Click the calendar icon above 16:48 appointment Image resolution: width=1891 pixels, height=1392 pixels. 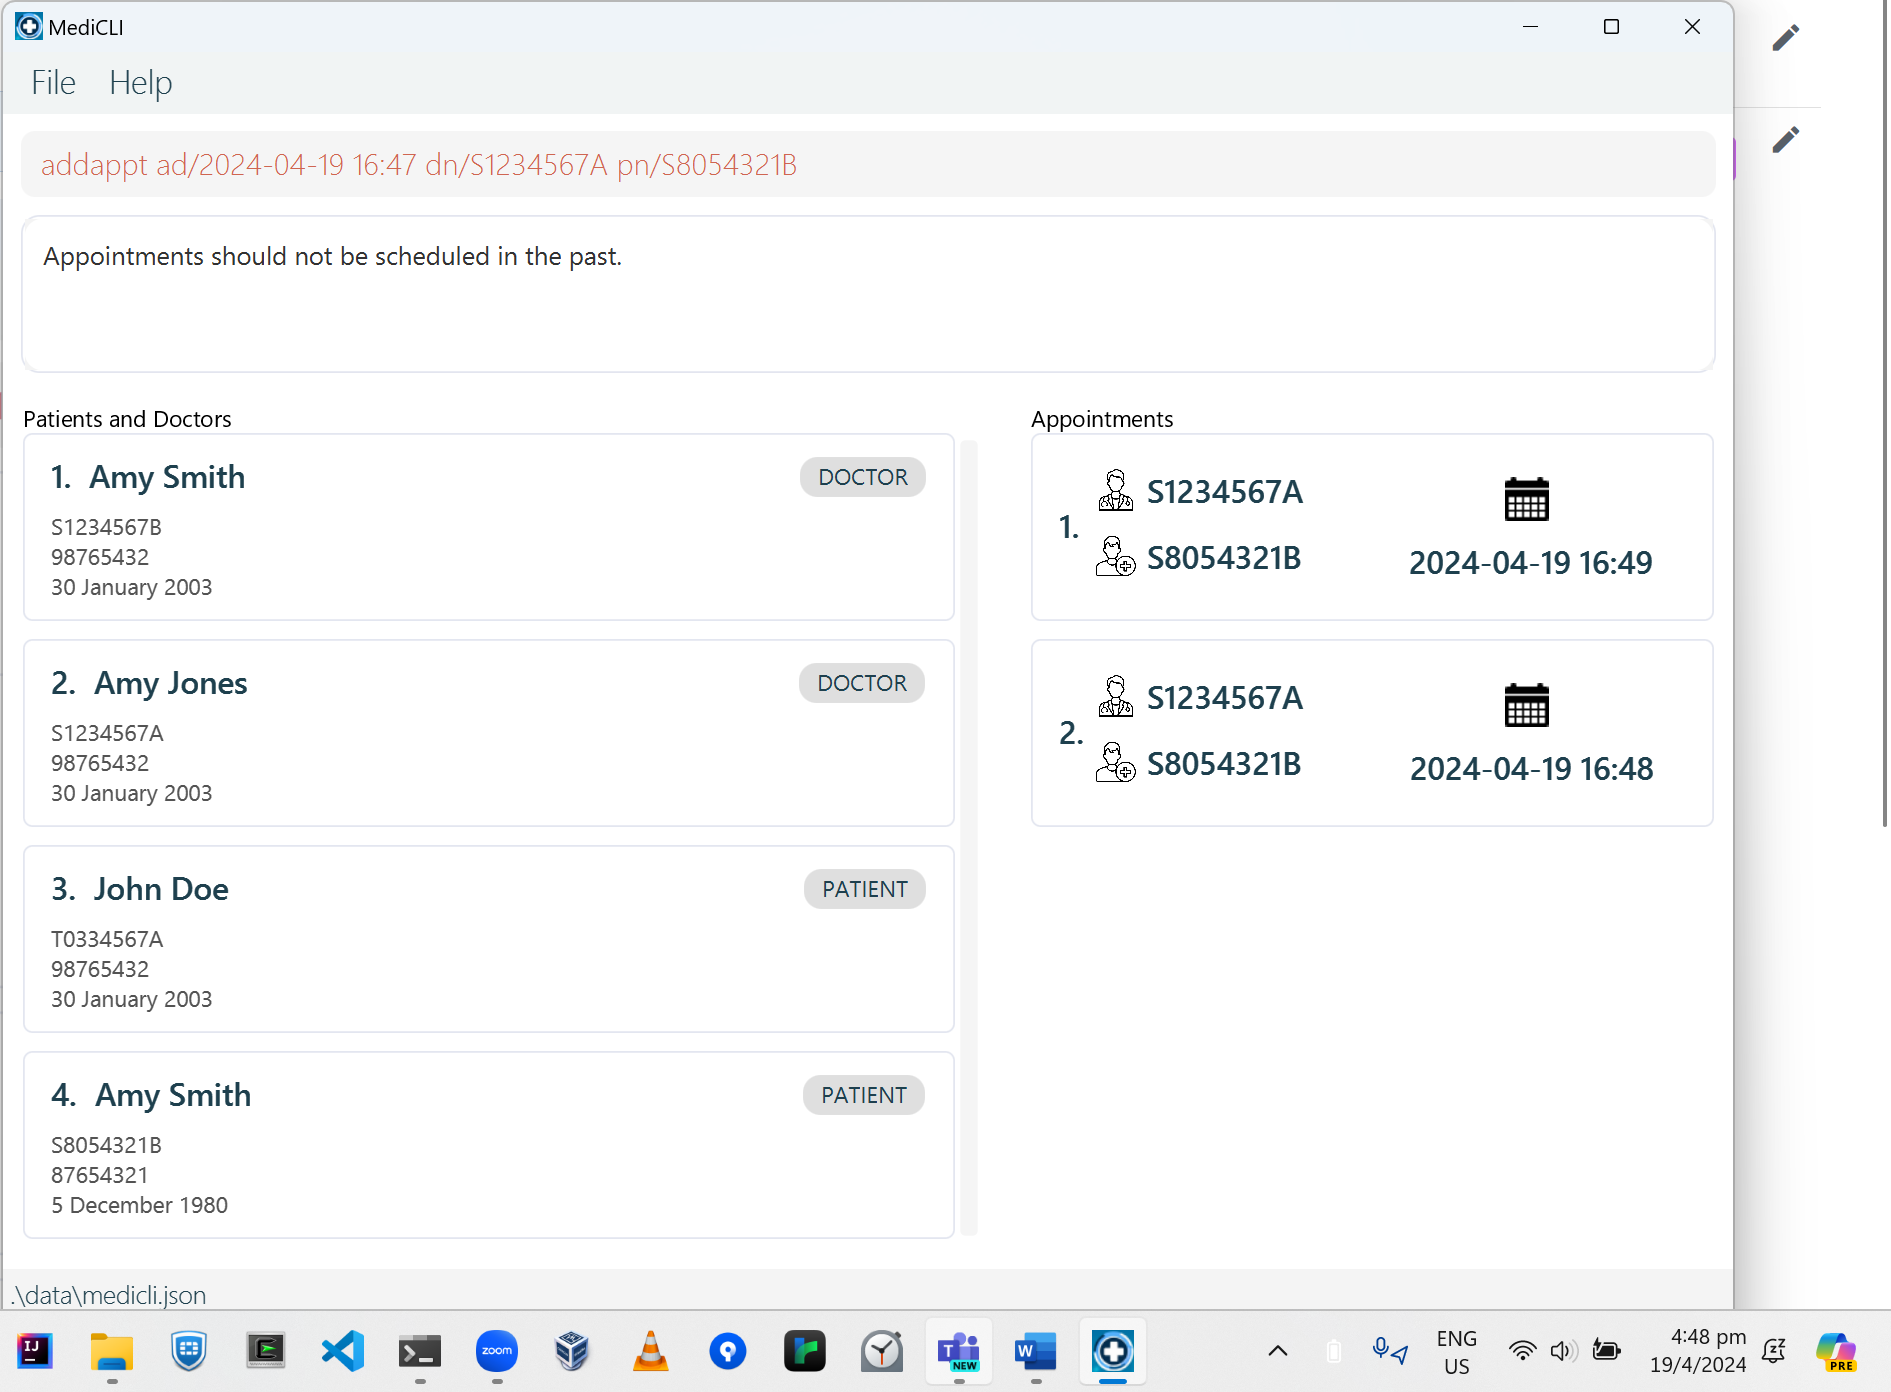point(1527,705)
